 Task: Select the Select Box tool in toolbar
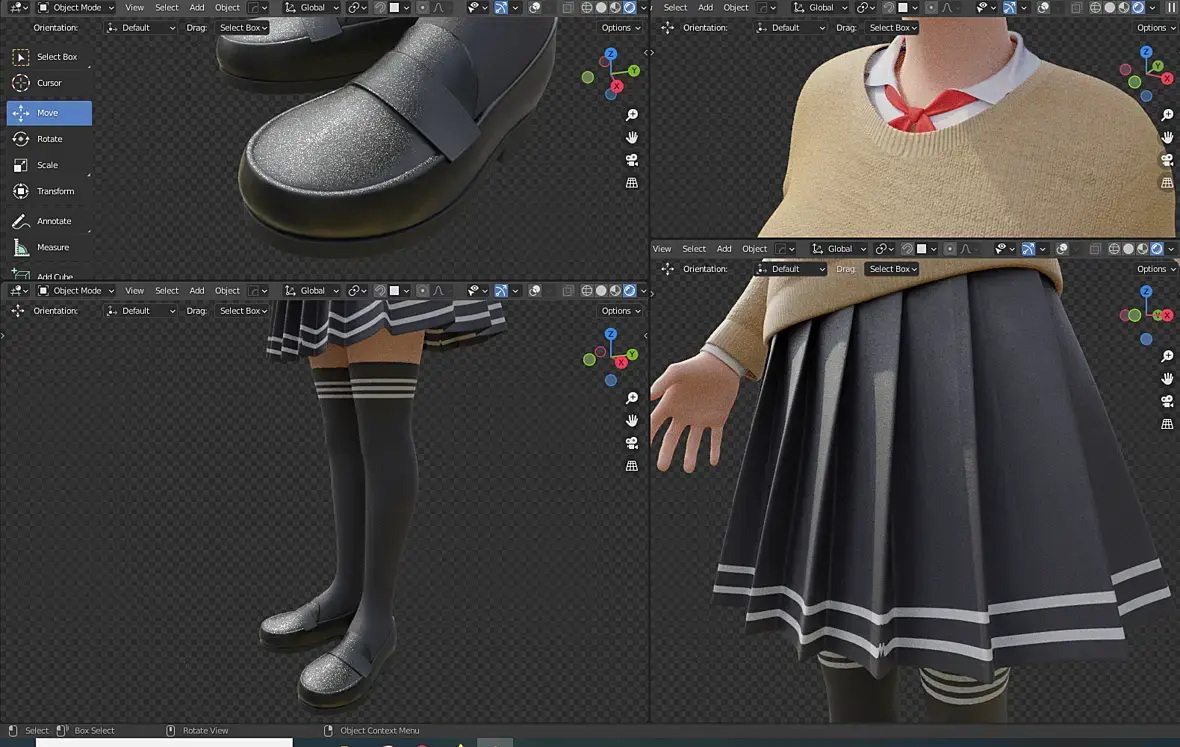[49, 57]
